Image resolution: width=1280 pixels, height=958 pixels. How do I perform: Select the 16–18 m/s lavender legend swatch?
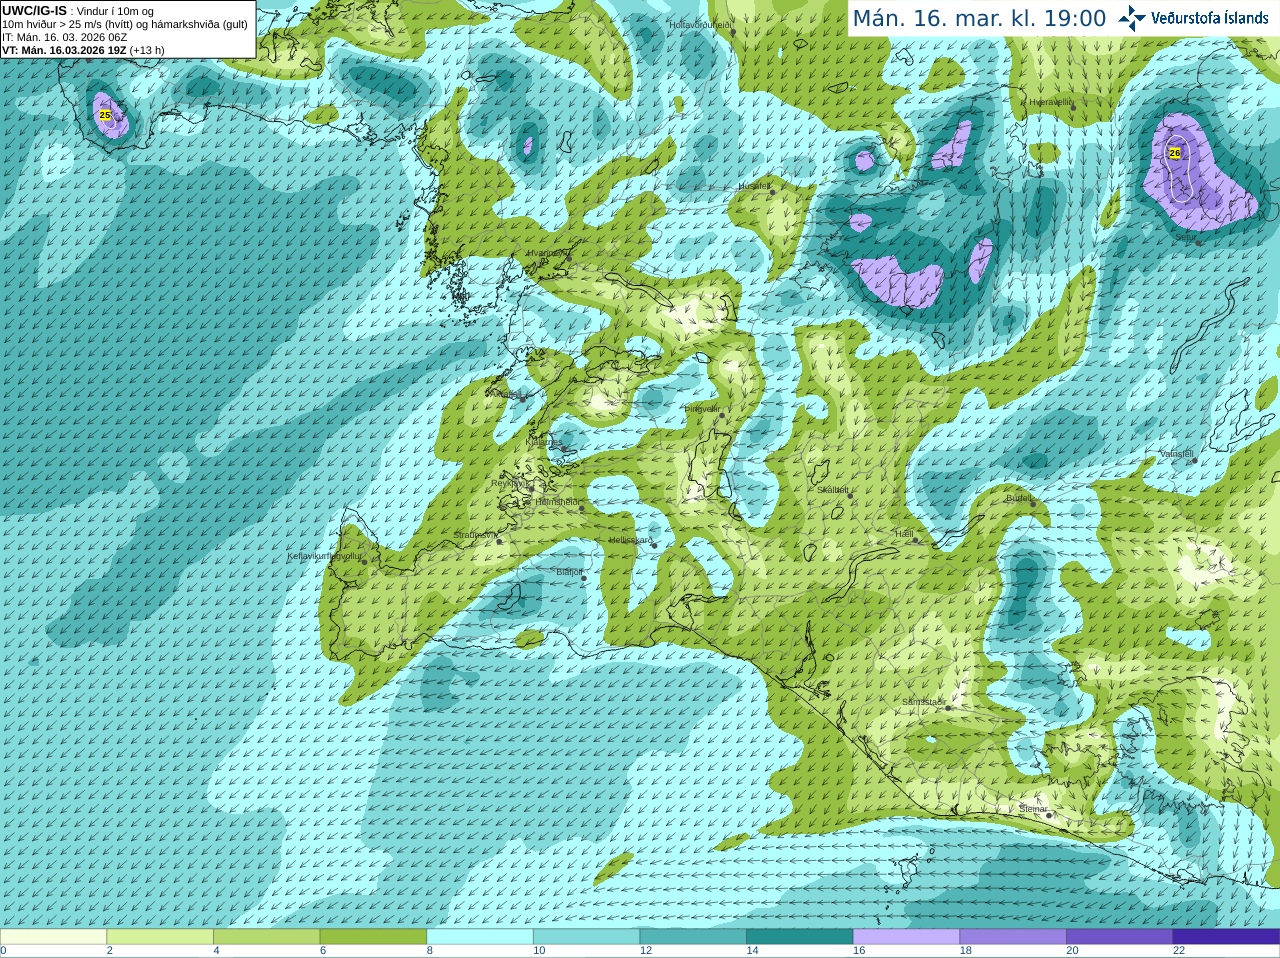tap(906, 936)
